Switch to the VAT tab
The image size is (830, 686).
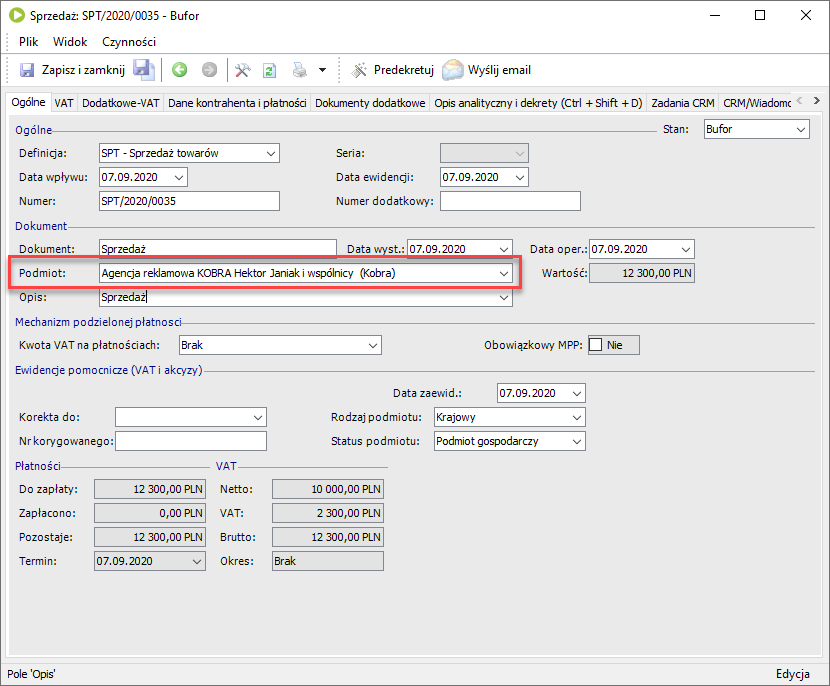[x=64, y=103]
